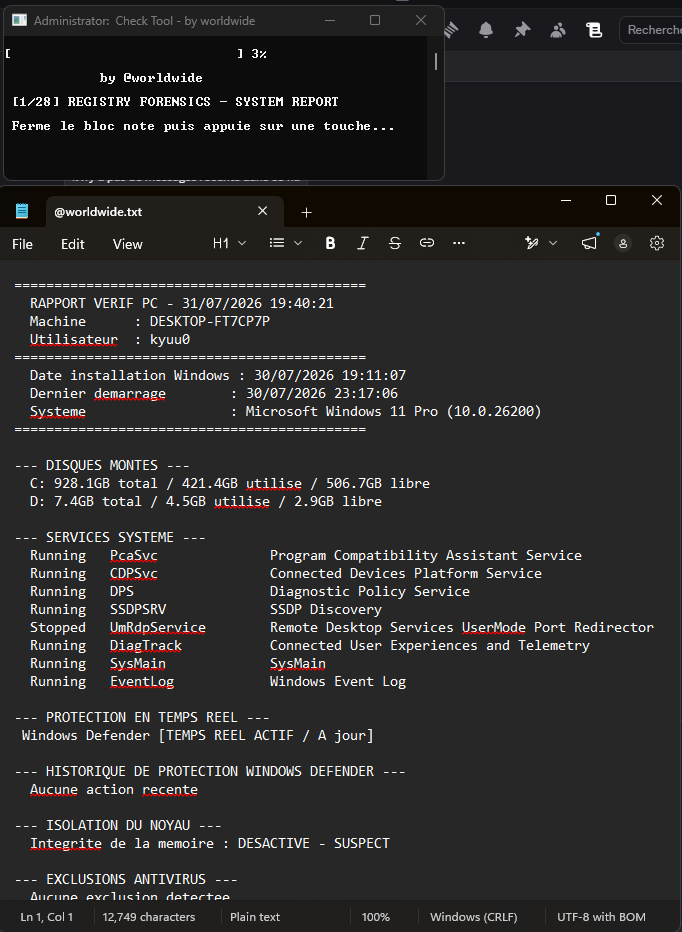Screen dimensions: 682x932
Task: Open the megaphone what's new icon in Notepad
Action: pos(589,243)
